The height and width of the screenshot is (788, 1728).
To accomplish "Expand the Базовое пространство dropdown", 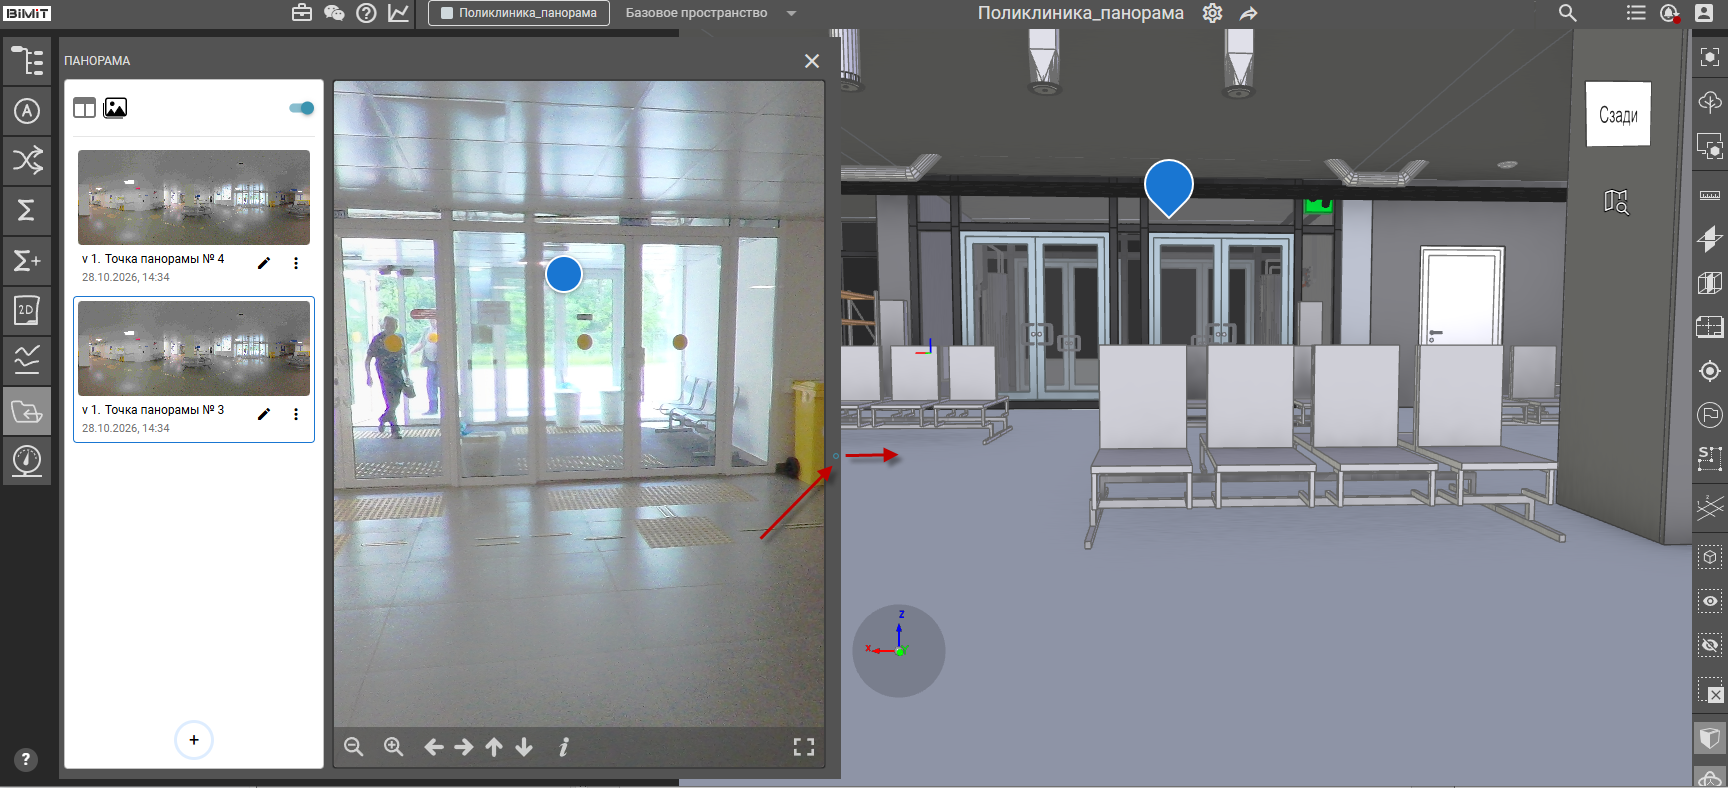I will coord(791,13).
